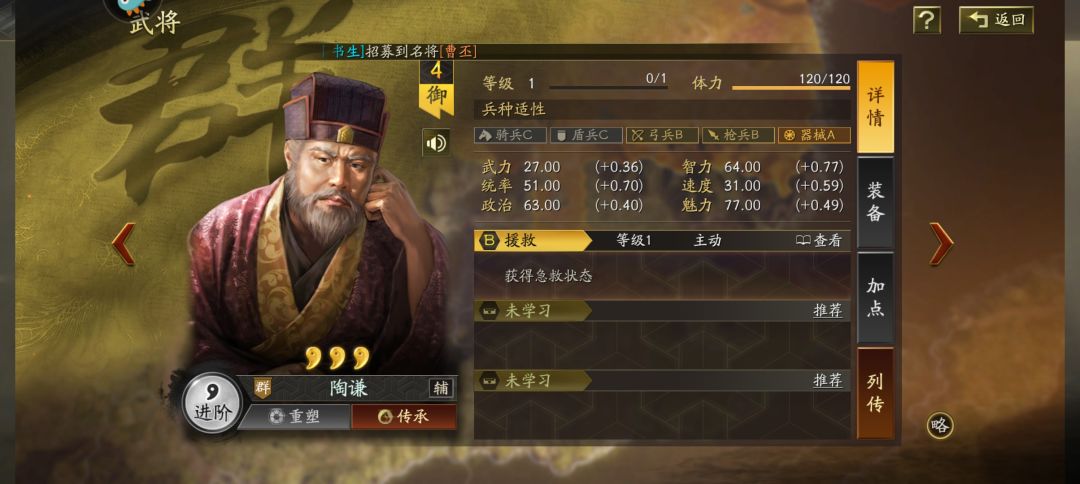1080x484 pixels.
Task: Click the 重塑 reshape button
Action: point(295,417)
